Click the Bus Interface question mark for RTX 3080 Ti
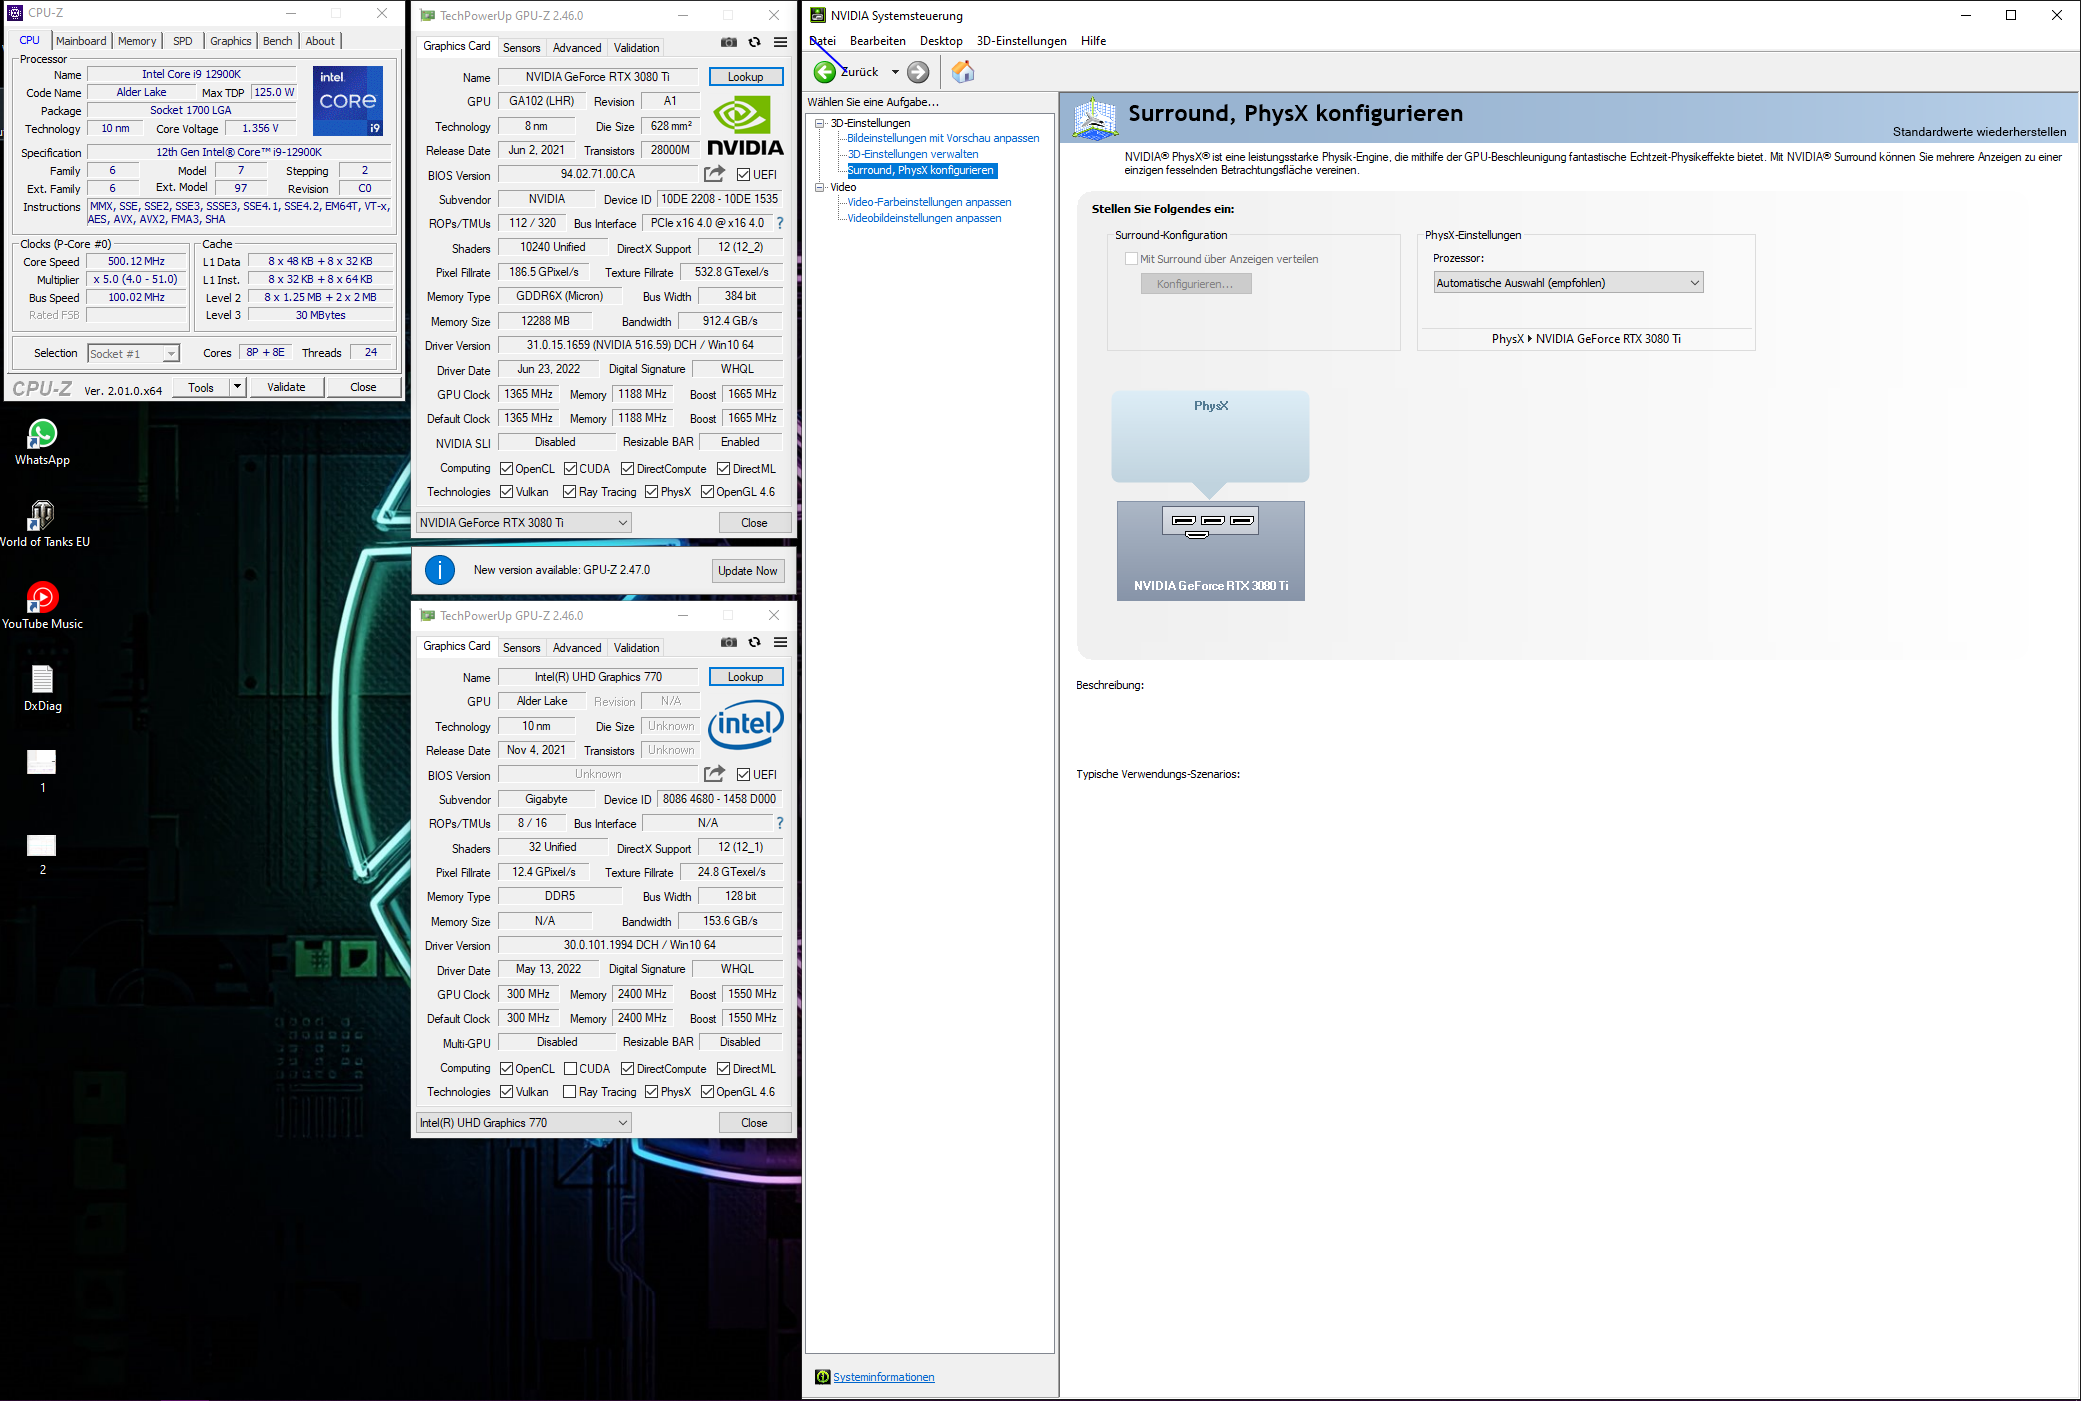This screenshot has width=2081, height=1401. click(x=780, y=223)
